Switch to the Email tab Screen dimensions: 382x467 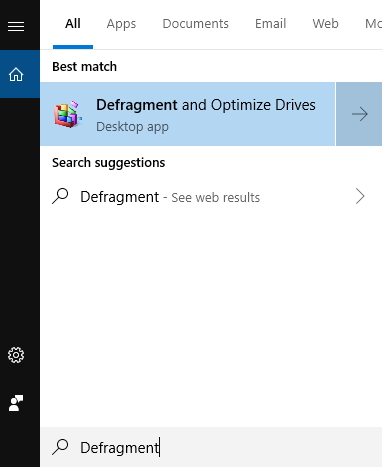270,24
